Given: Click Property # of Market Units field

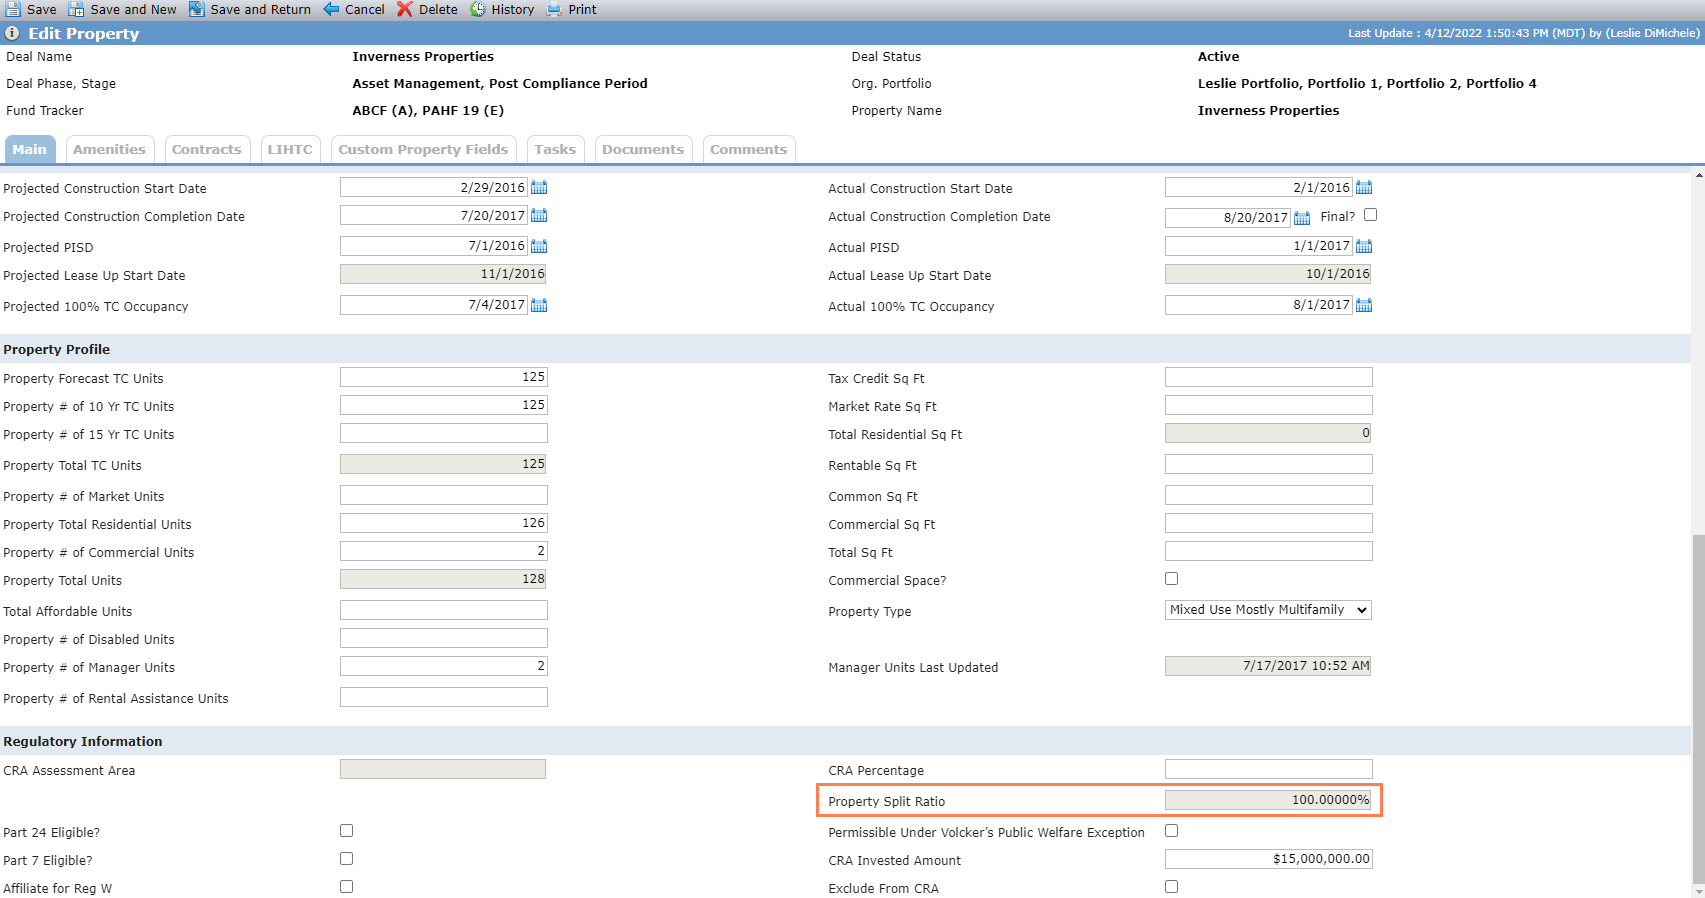Looking at the screenshot, I should [444, 495].
